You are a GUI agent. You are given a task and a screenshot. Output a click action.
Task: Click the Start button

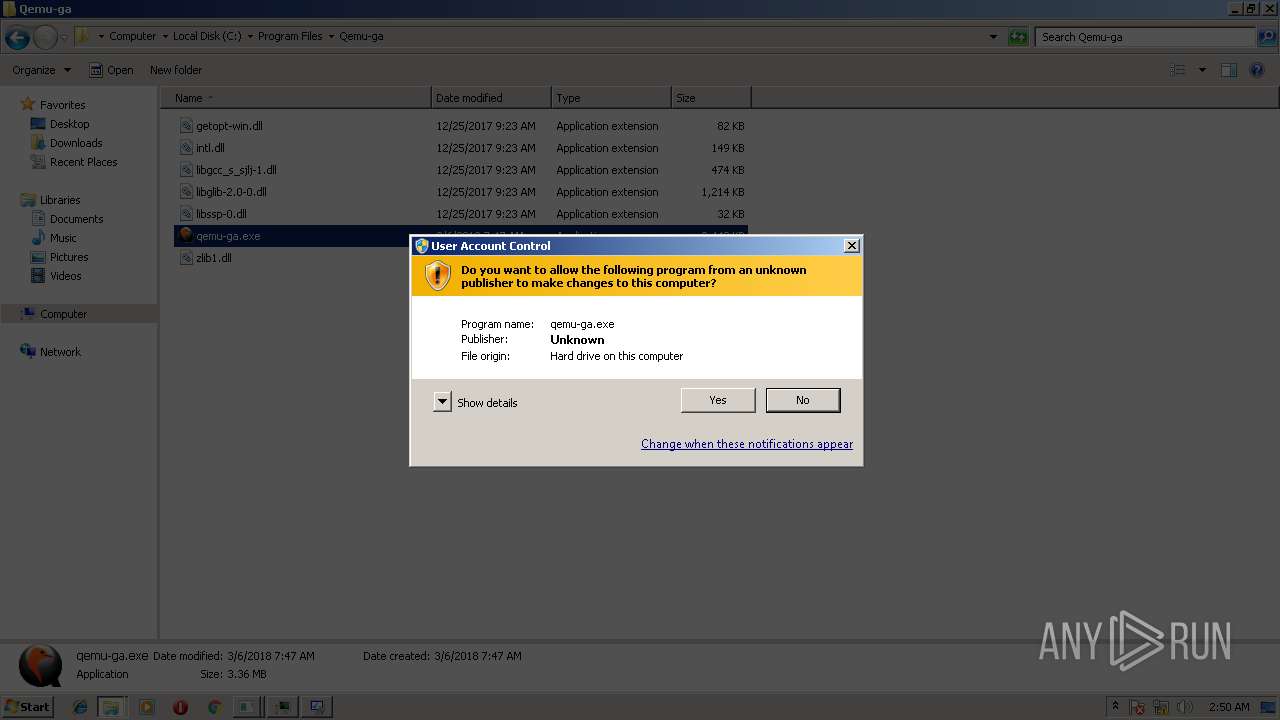27,707
